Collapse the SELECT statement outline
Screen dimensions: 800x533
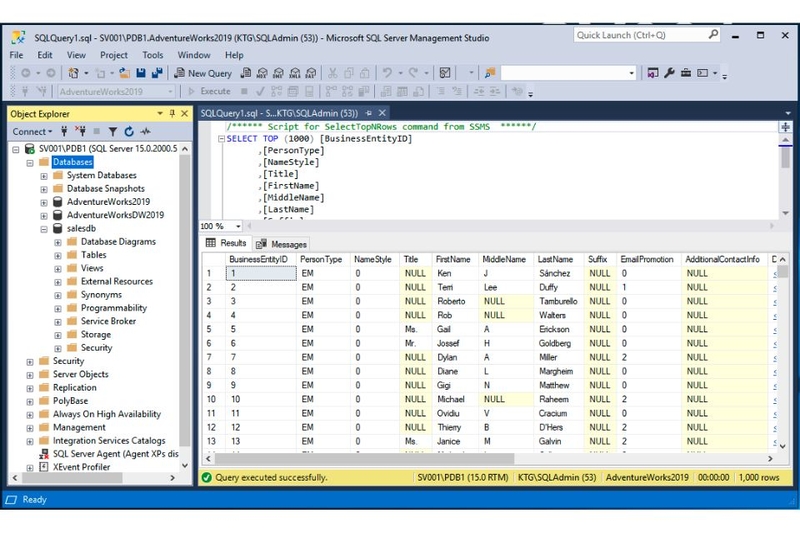pyautogui.click(x=221, y=139)
